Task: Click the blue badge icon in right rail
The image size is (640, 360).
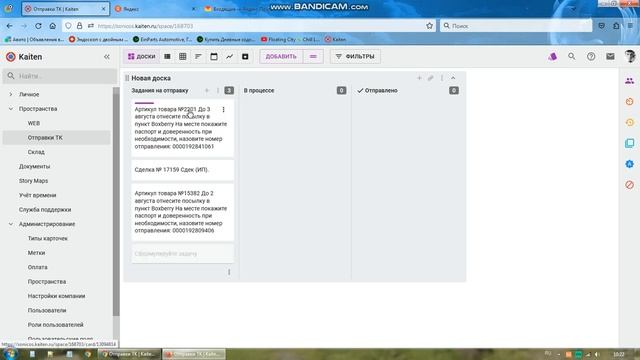Action: 629,164
